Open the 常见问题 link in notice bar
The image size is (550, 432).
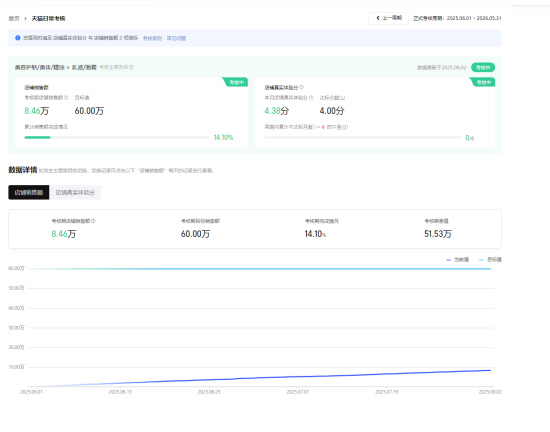[176, 38]
